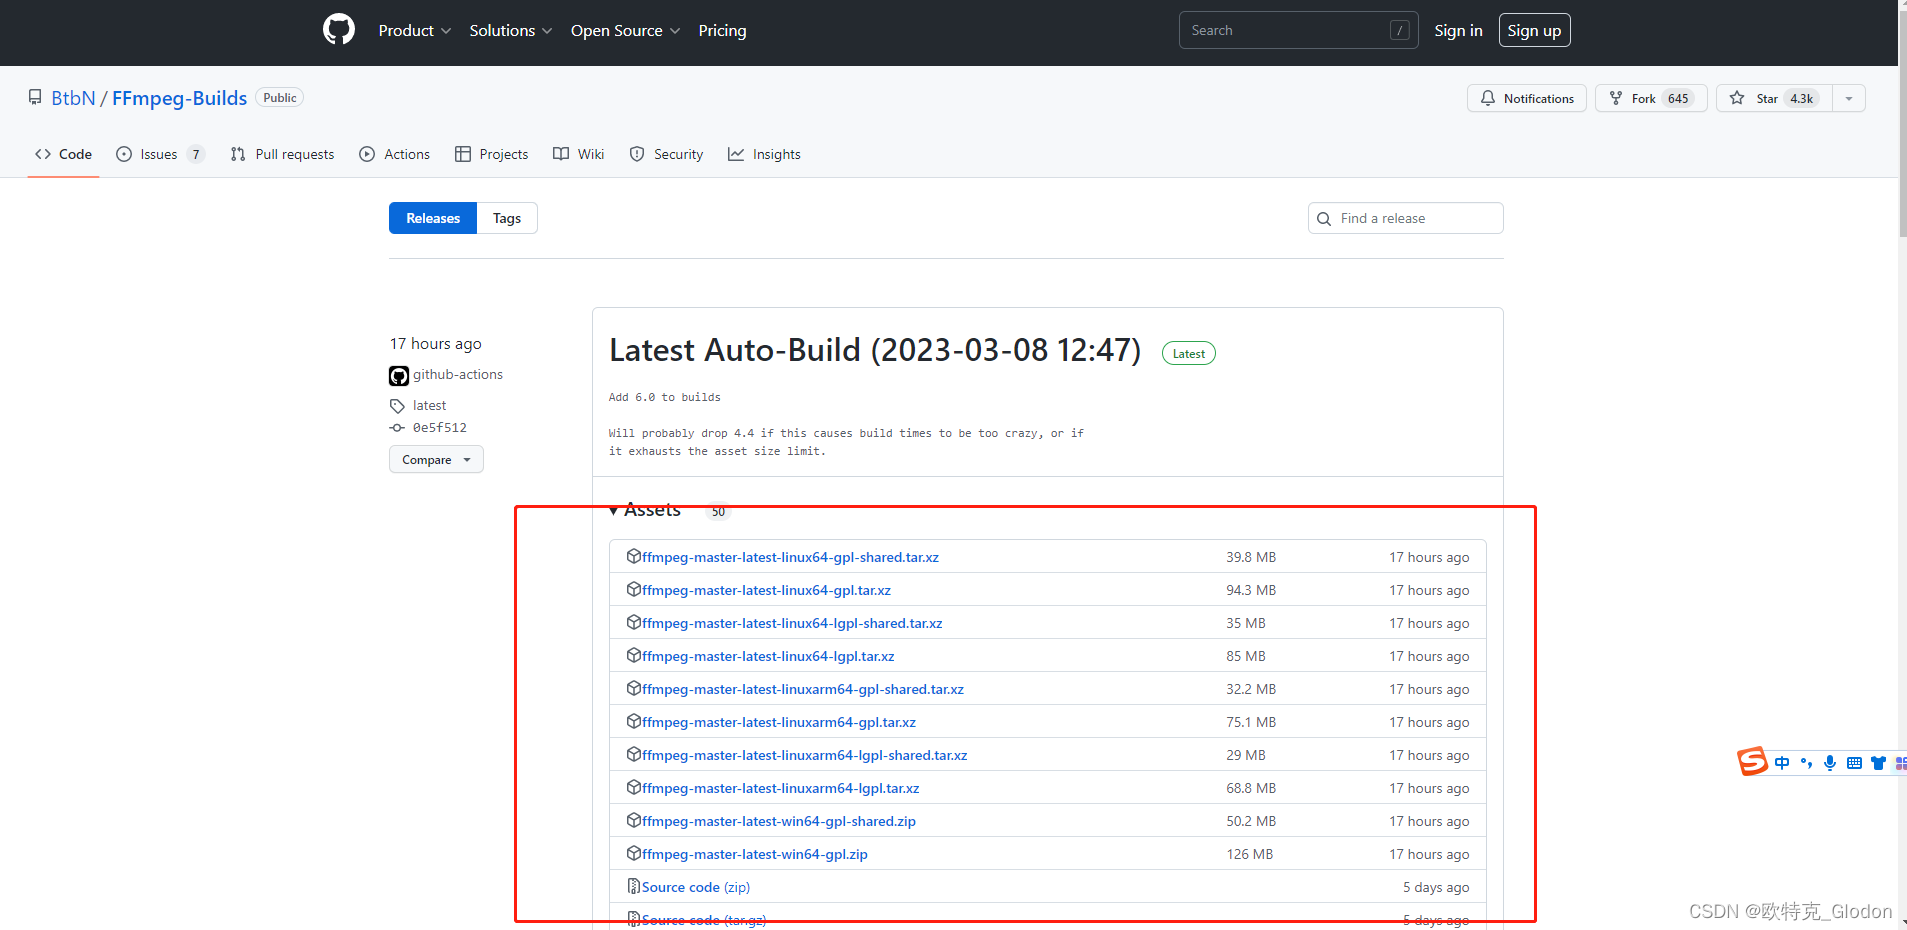Open the Wiki tab
This screenshot has height=930, width=1907.
point(578,154)
